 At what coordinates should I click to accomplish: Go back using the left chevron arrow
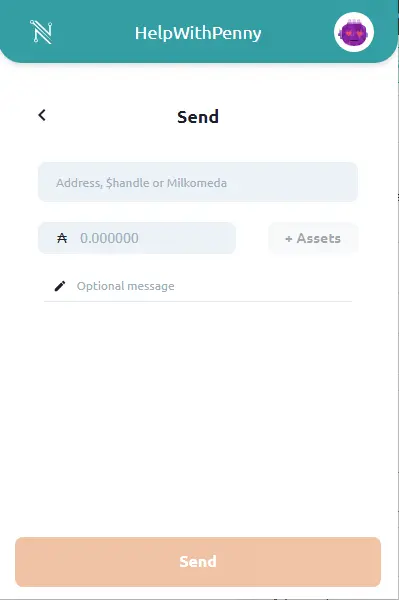(x=42, y=115)
